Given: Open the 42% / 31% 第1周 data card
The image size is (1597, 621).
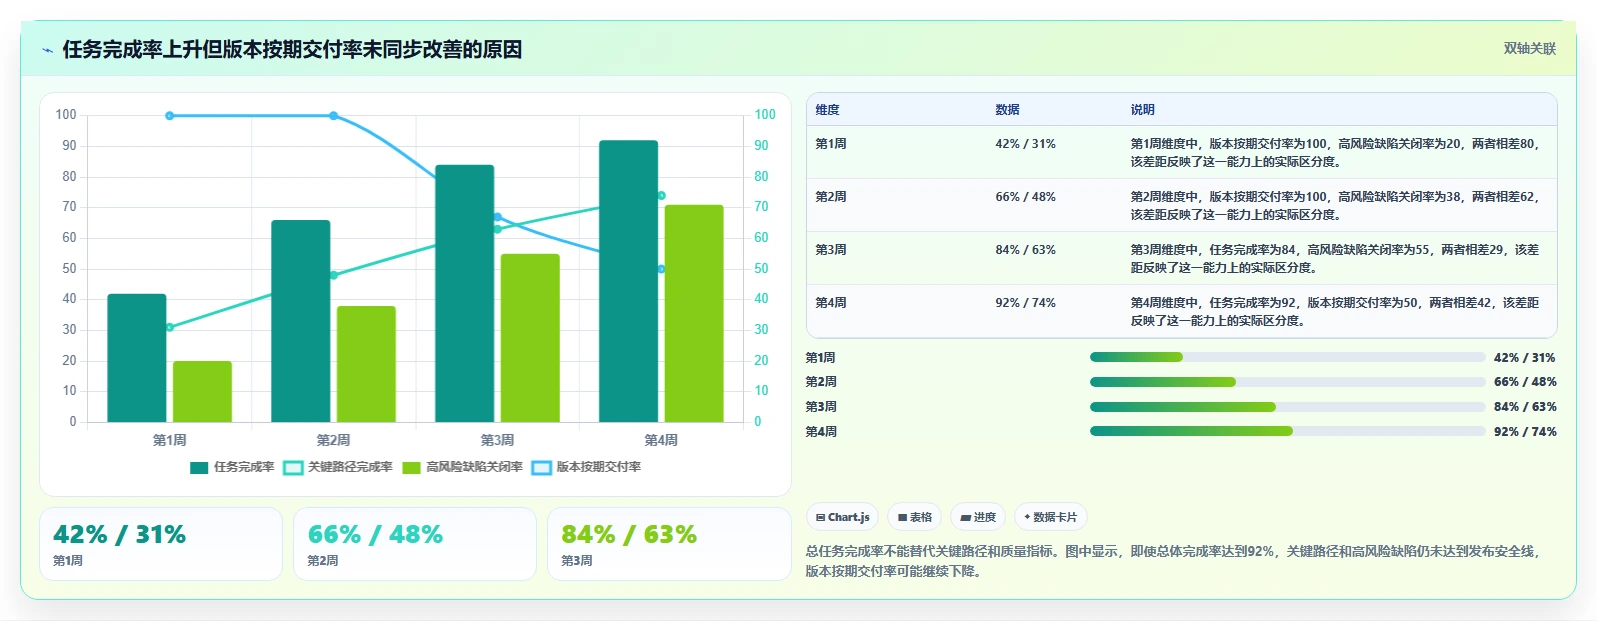Looking at the screenshot, I should click(x=161, y=544).
